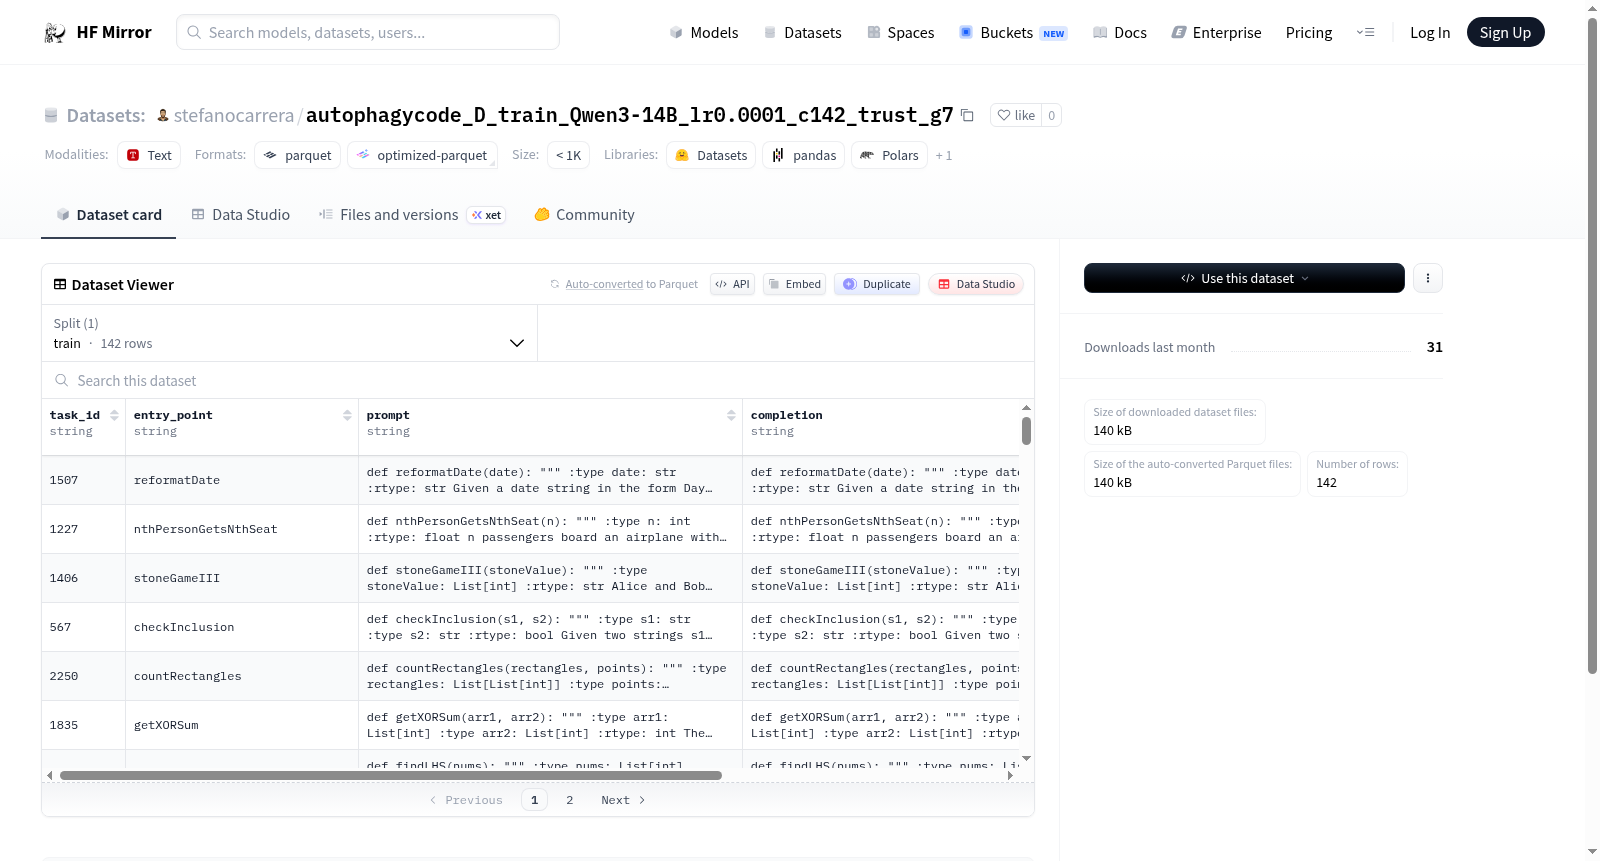Open Buckets in the top navigation
Screen dimensions: 1600x861
click(x=1013, y=32)
